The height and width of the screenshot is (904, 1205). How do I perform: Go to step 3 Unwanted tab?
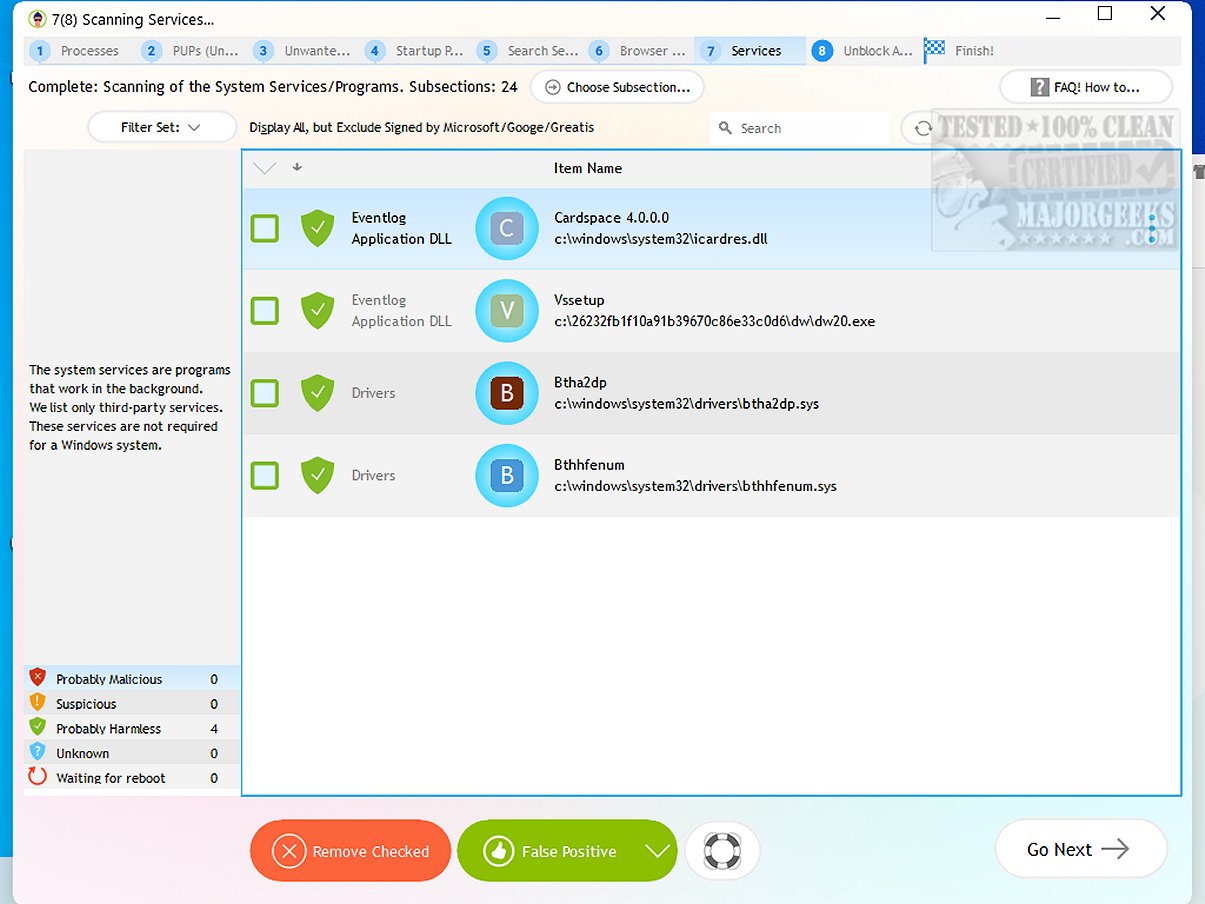[x=304, y=50]
